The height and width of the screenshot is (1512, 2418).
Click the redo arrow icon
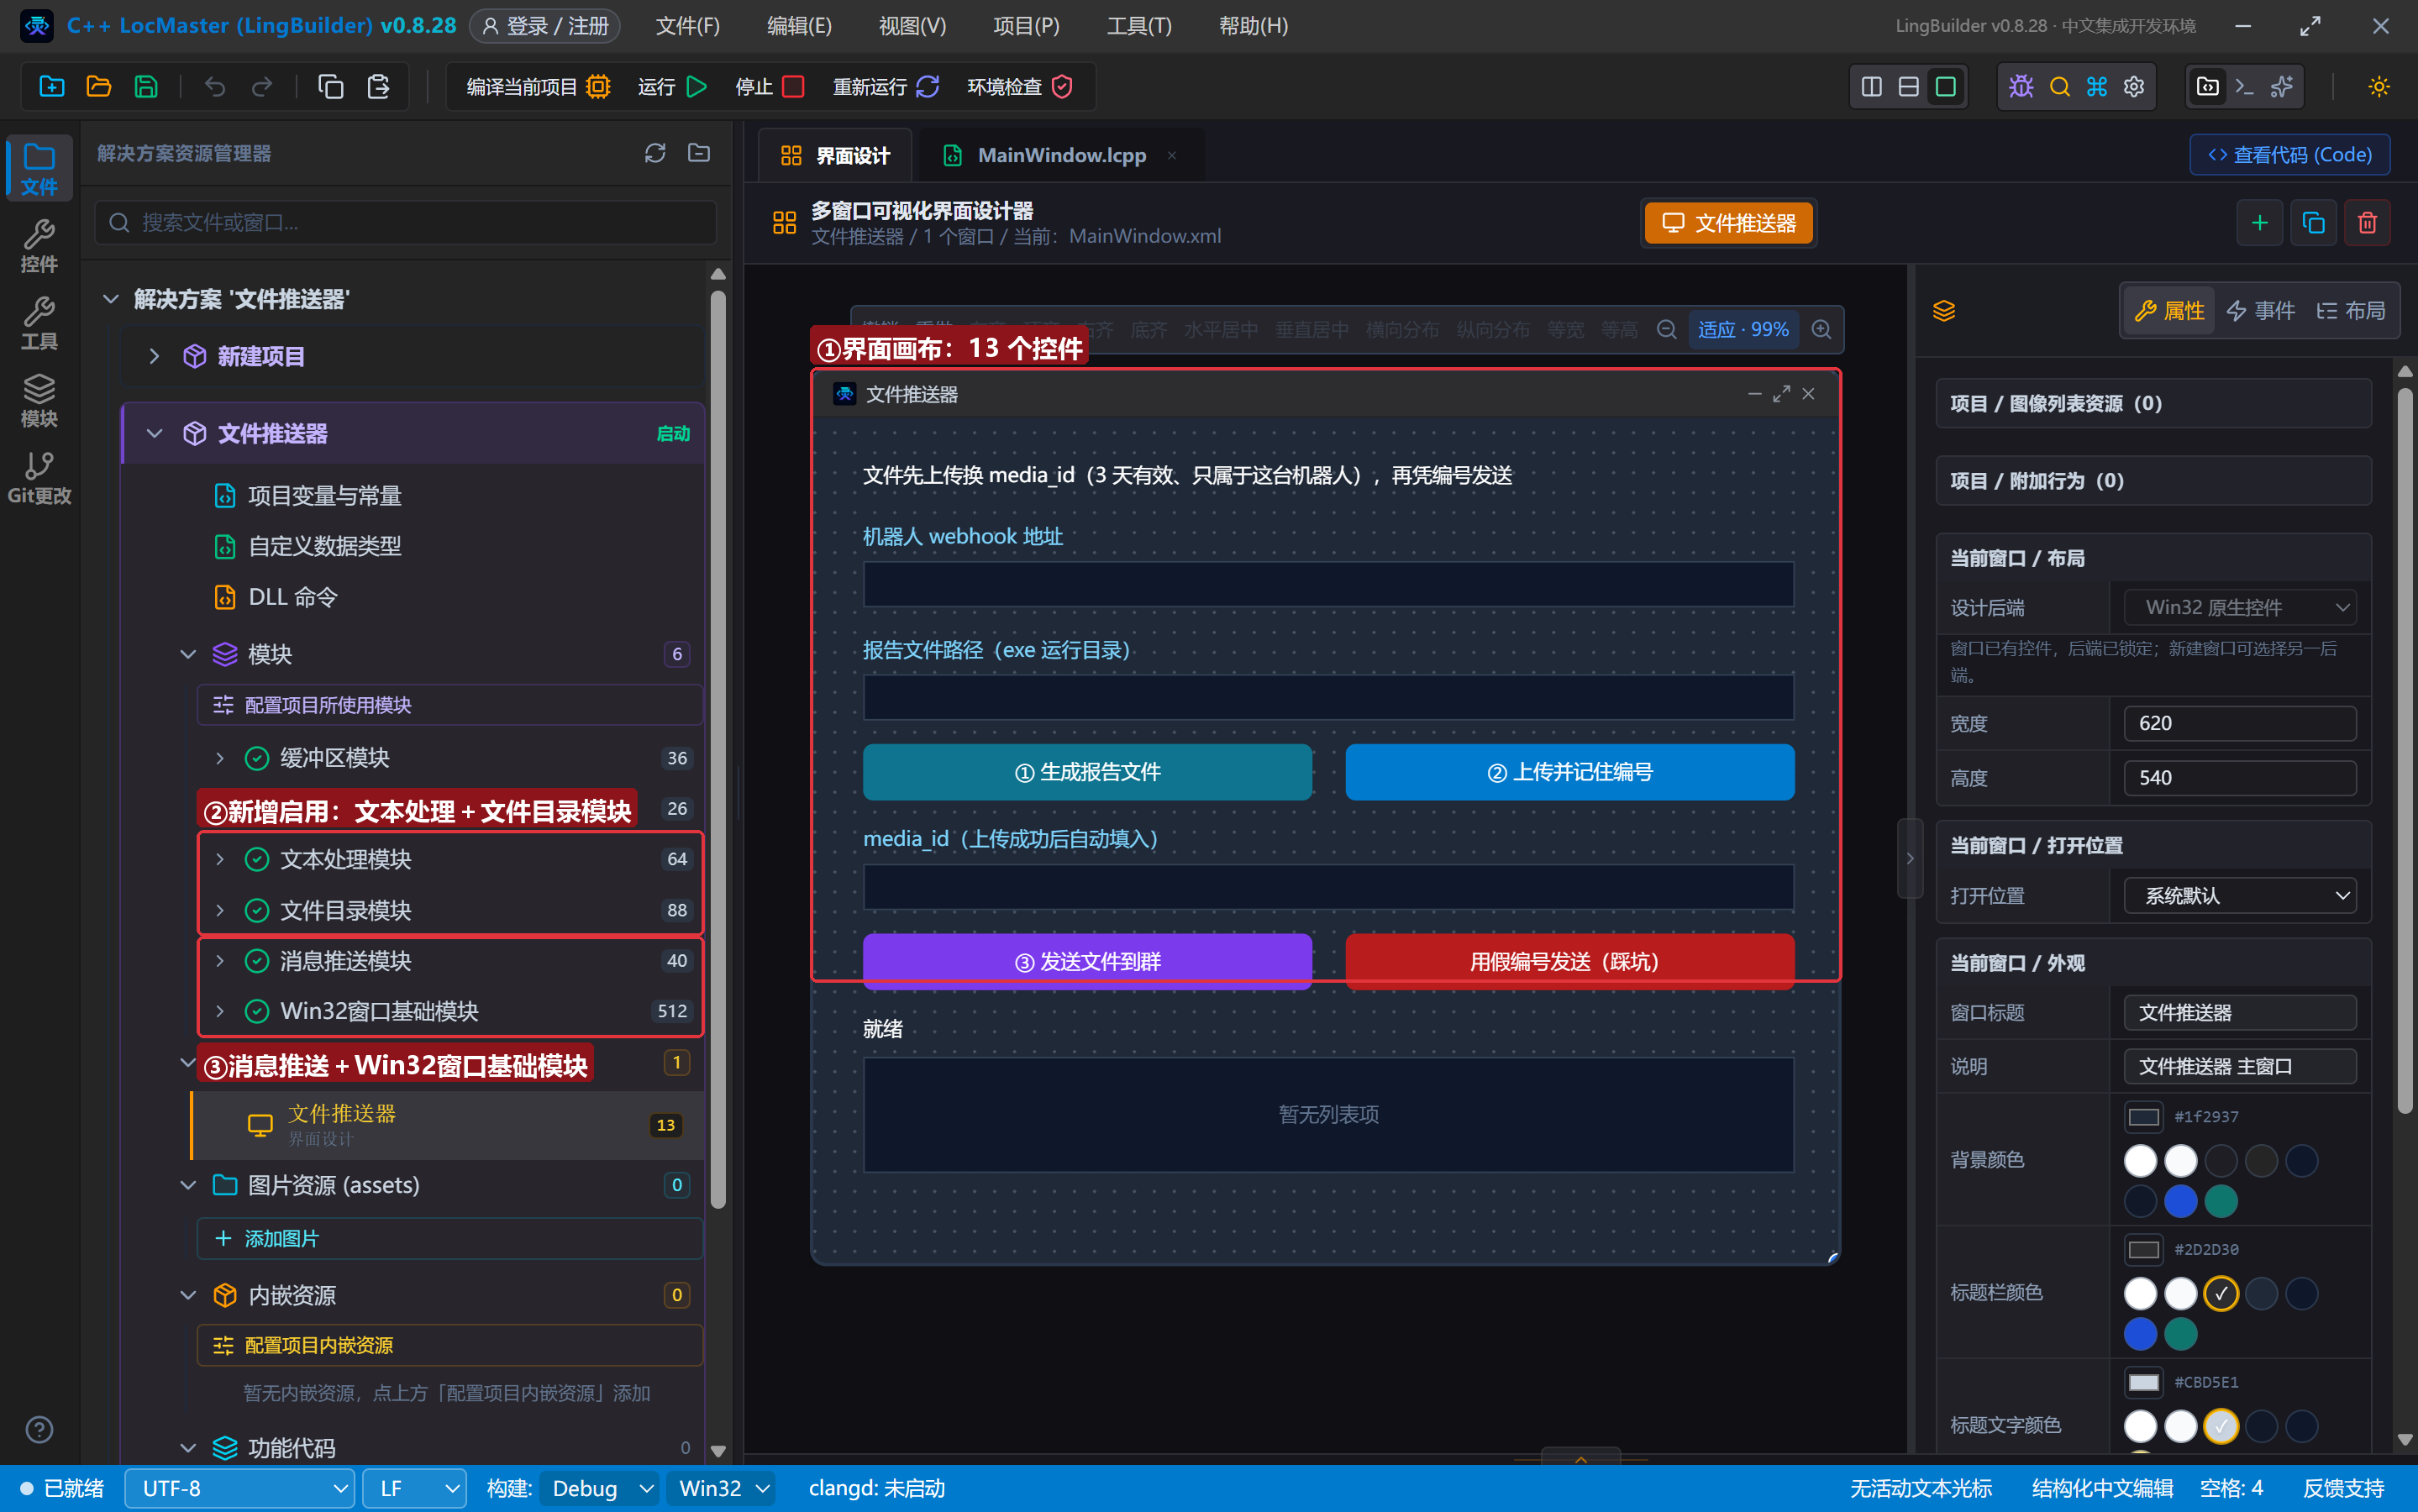coord(262,86)
